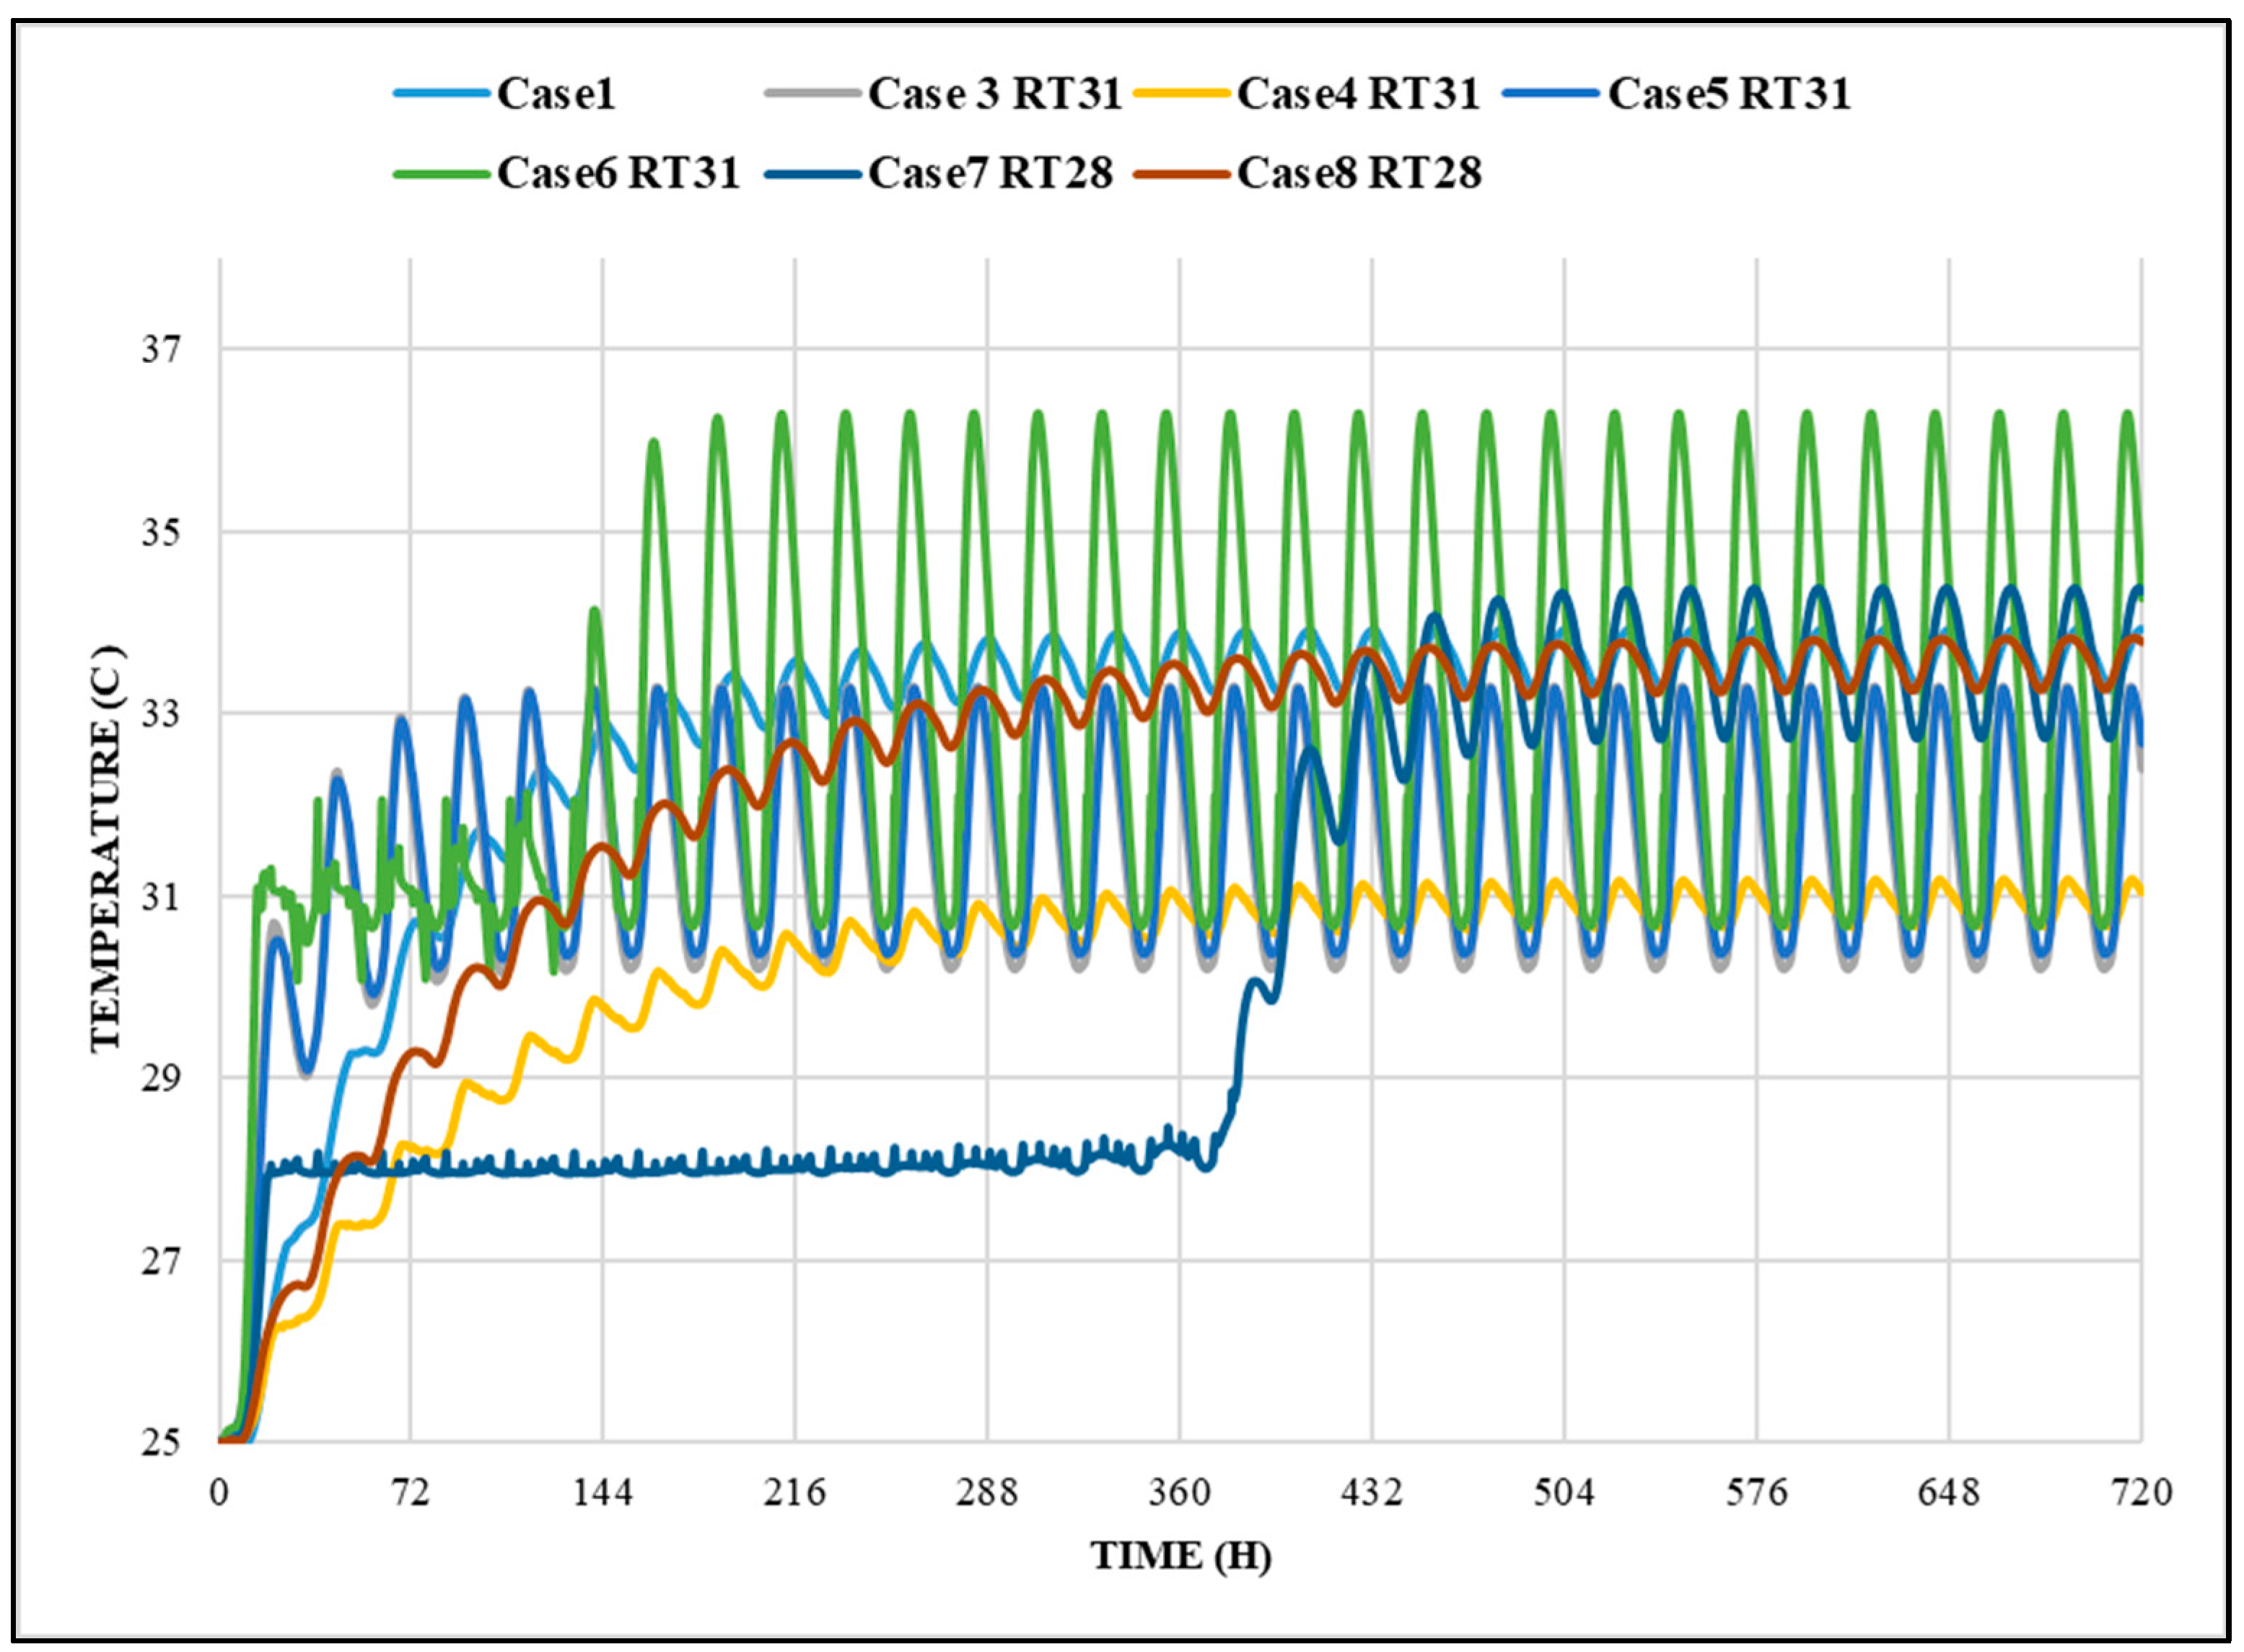Viewport: 2244px width, 1652px height.
Task: Click the Case4 RT31 yellow legend swatch
Action: click(1182, 94)
